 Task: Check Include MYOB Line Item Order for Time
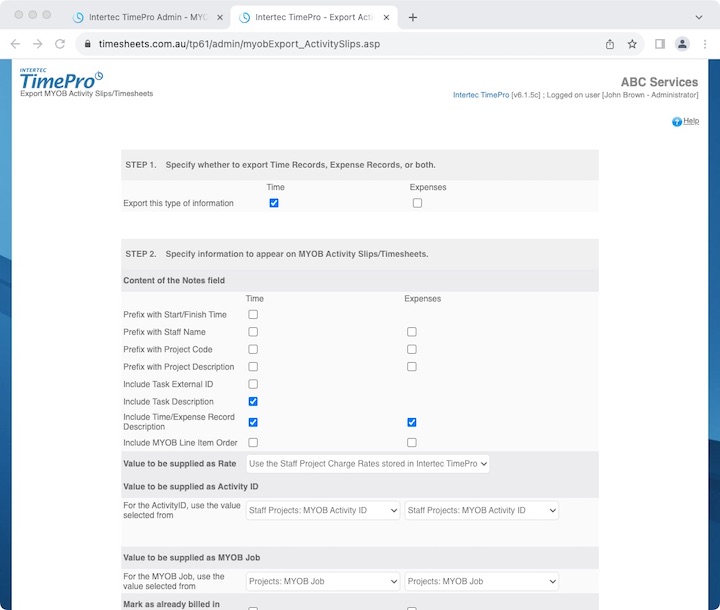pyautogui.click(x=253, y=443)
